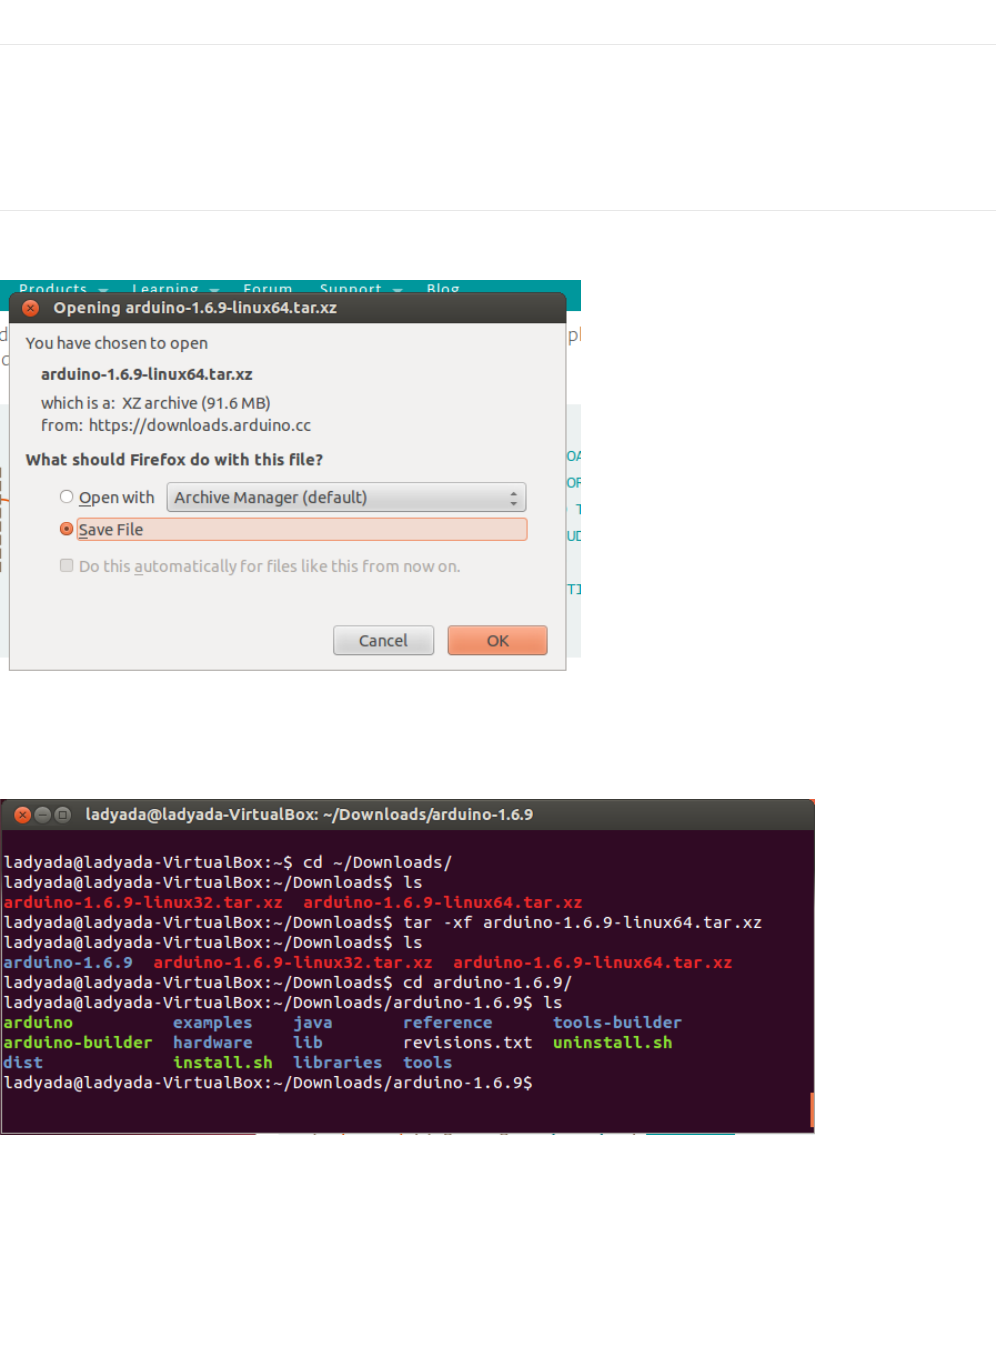Click You have chosen to open text

pyautogui.click(x=117, y=343)
